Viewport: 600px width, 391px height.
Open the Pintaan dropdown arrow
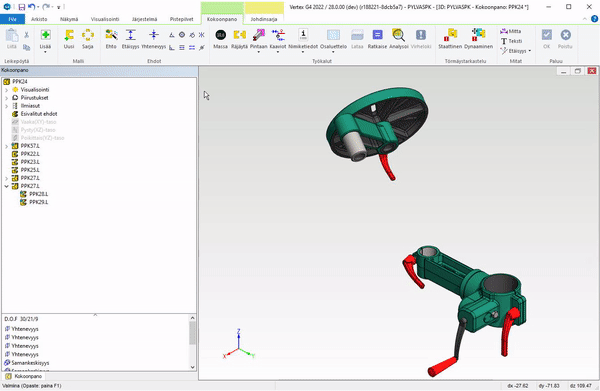pos(259,52)
